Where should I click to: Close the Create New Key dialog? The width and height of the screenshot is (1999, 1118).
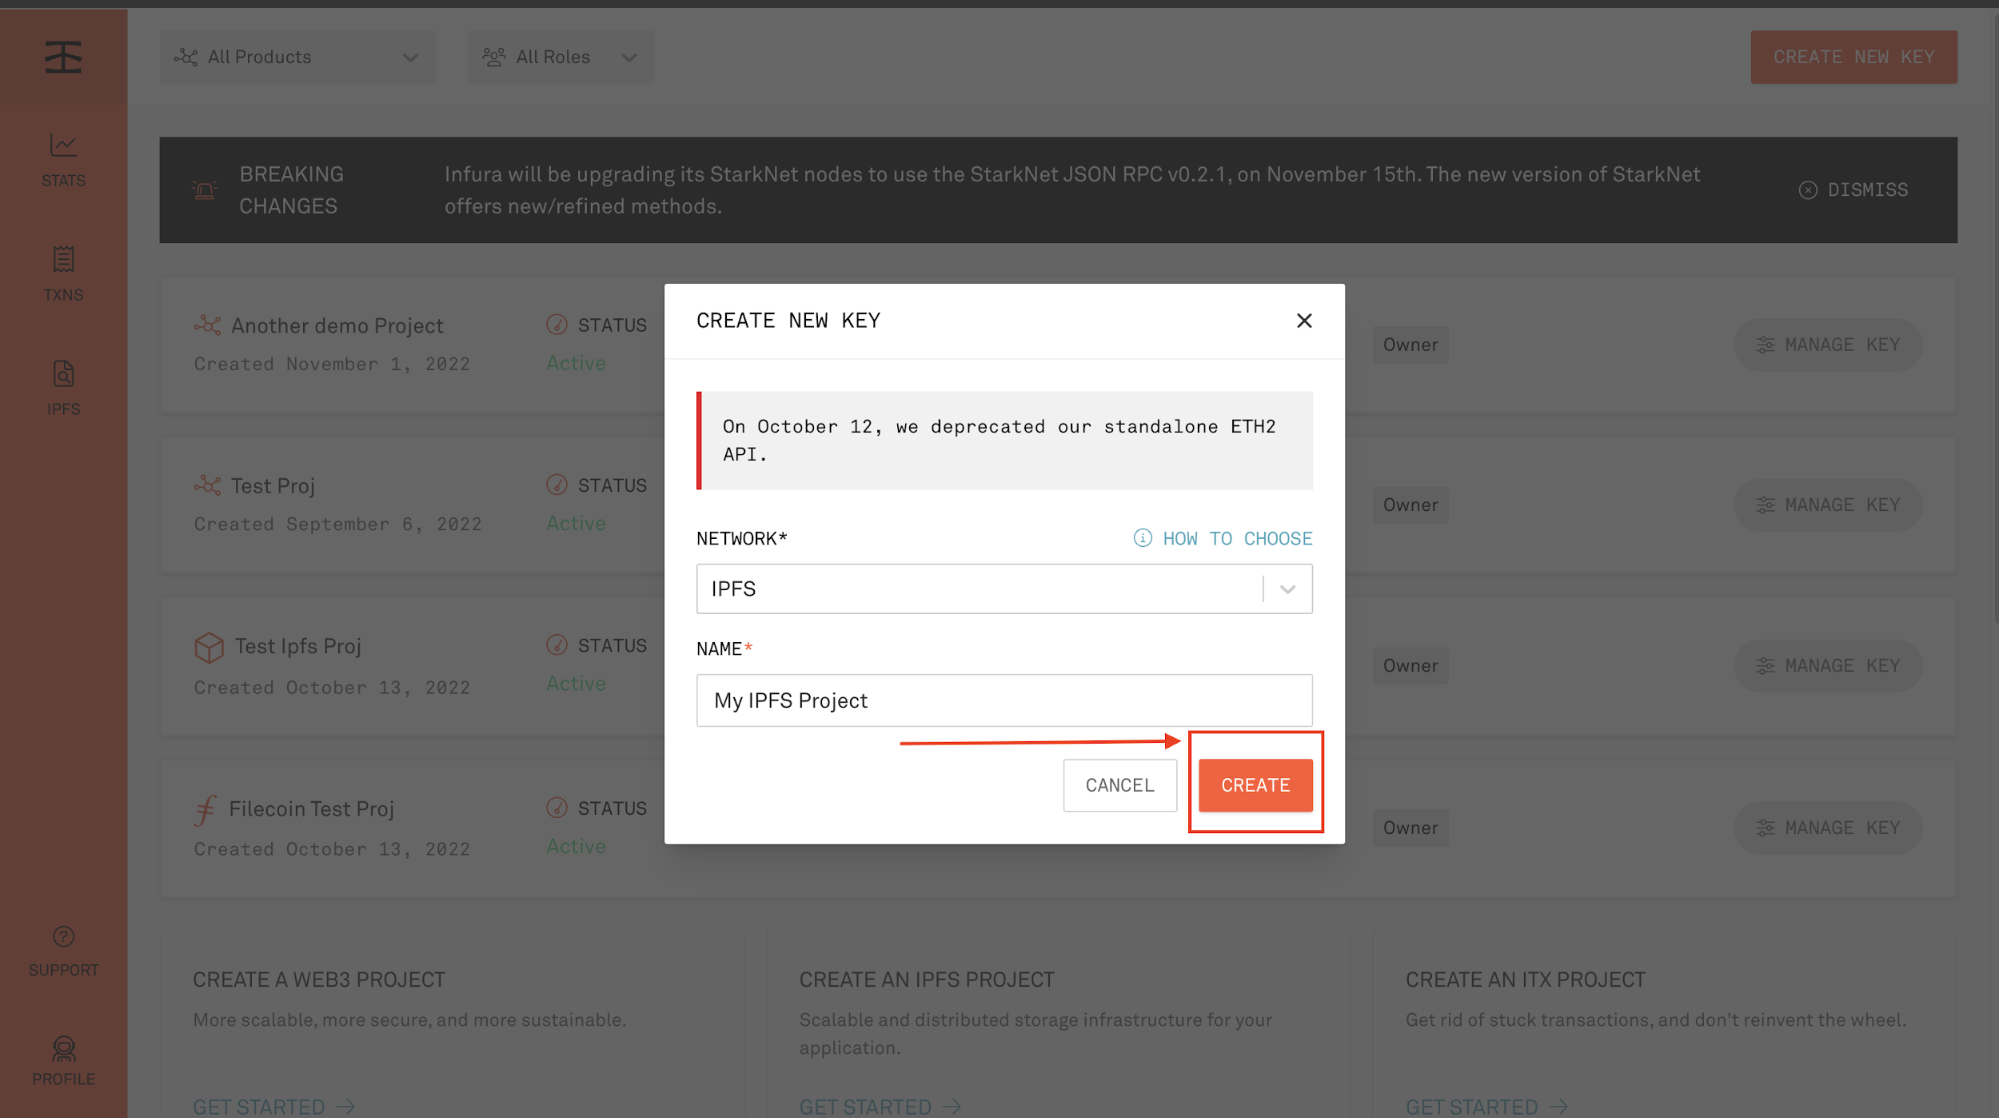[x=1304, y=320]
